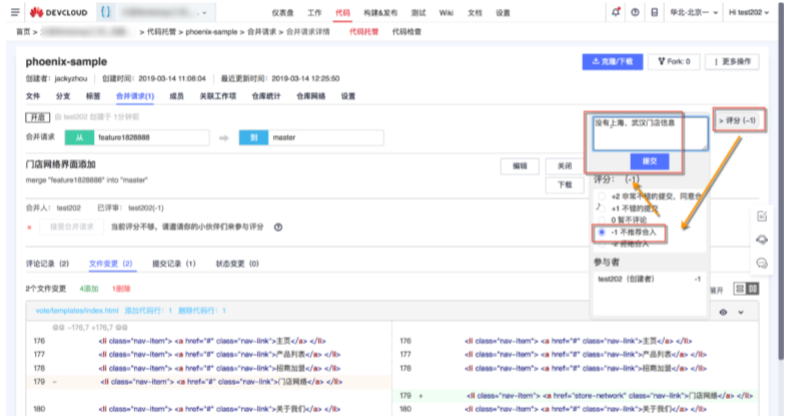Image resolution: width=785 pixels, height=416 pixels.
Task: Open the repository 设置 tab
Action: pos(348,96)
